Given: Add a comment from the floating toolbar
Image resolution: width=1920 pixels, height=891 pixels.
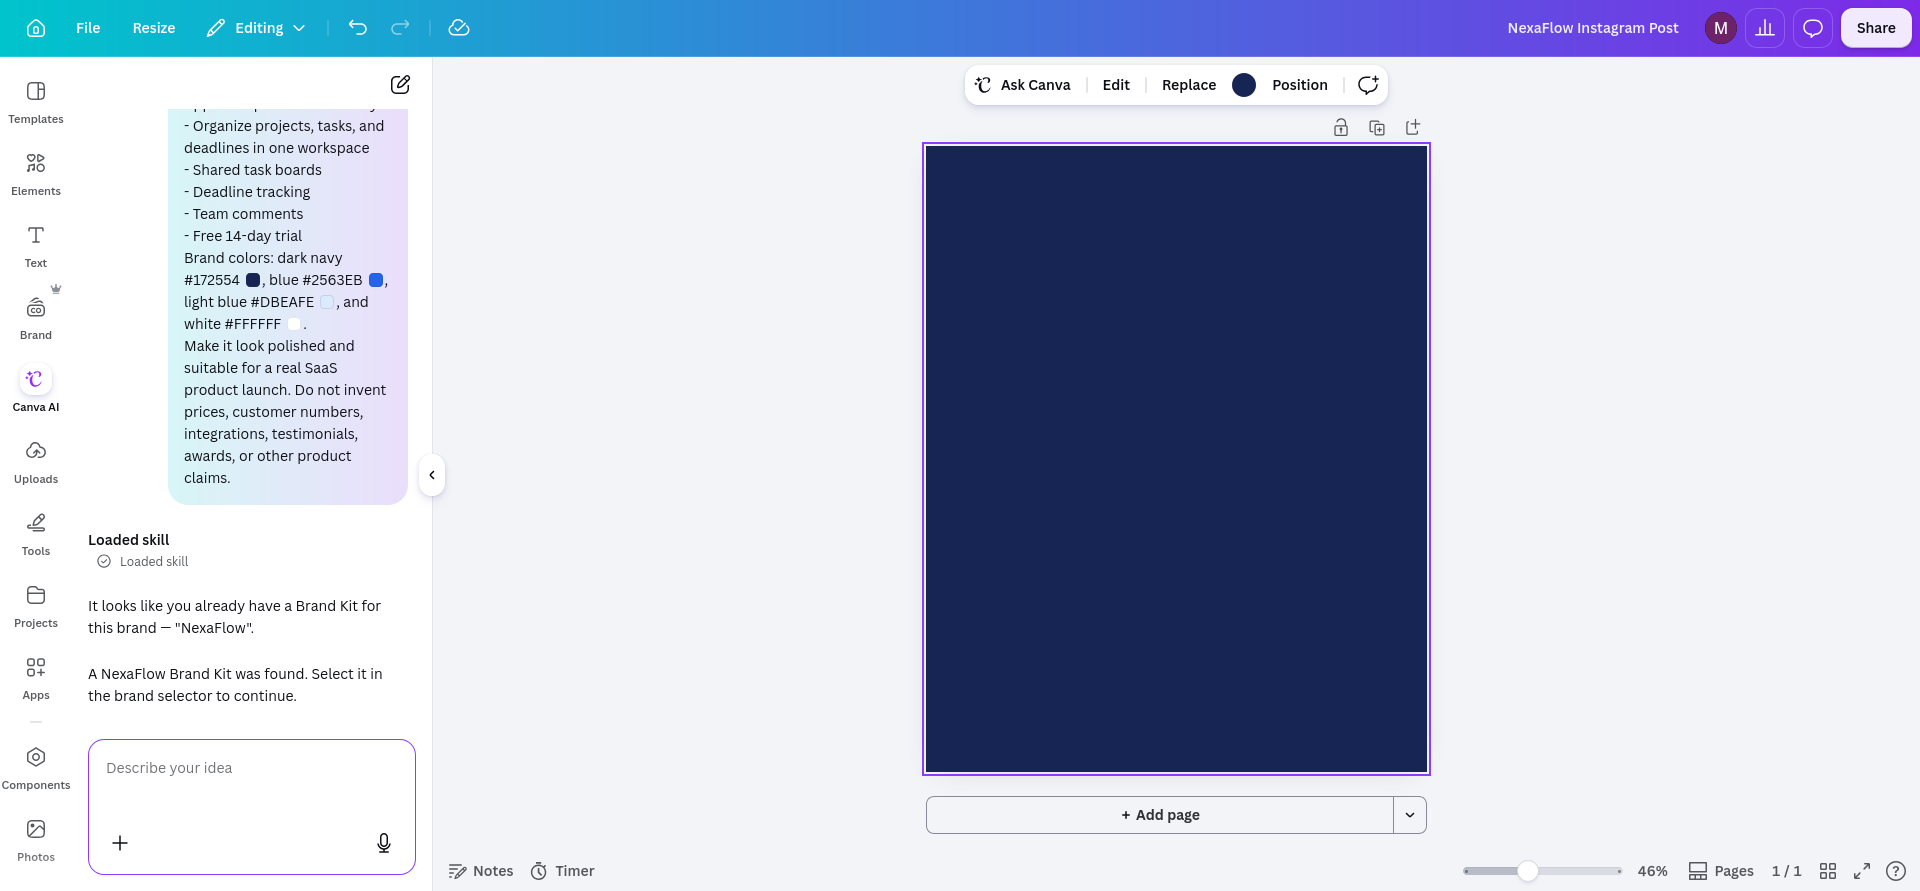Looking at the screenshot, I should click(1368, 85).
